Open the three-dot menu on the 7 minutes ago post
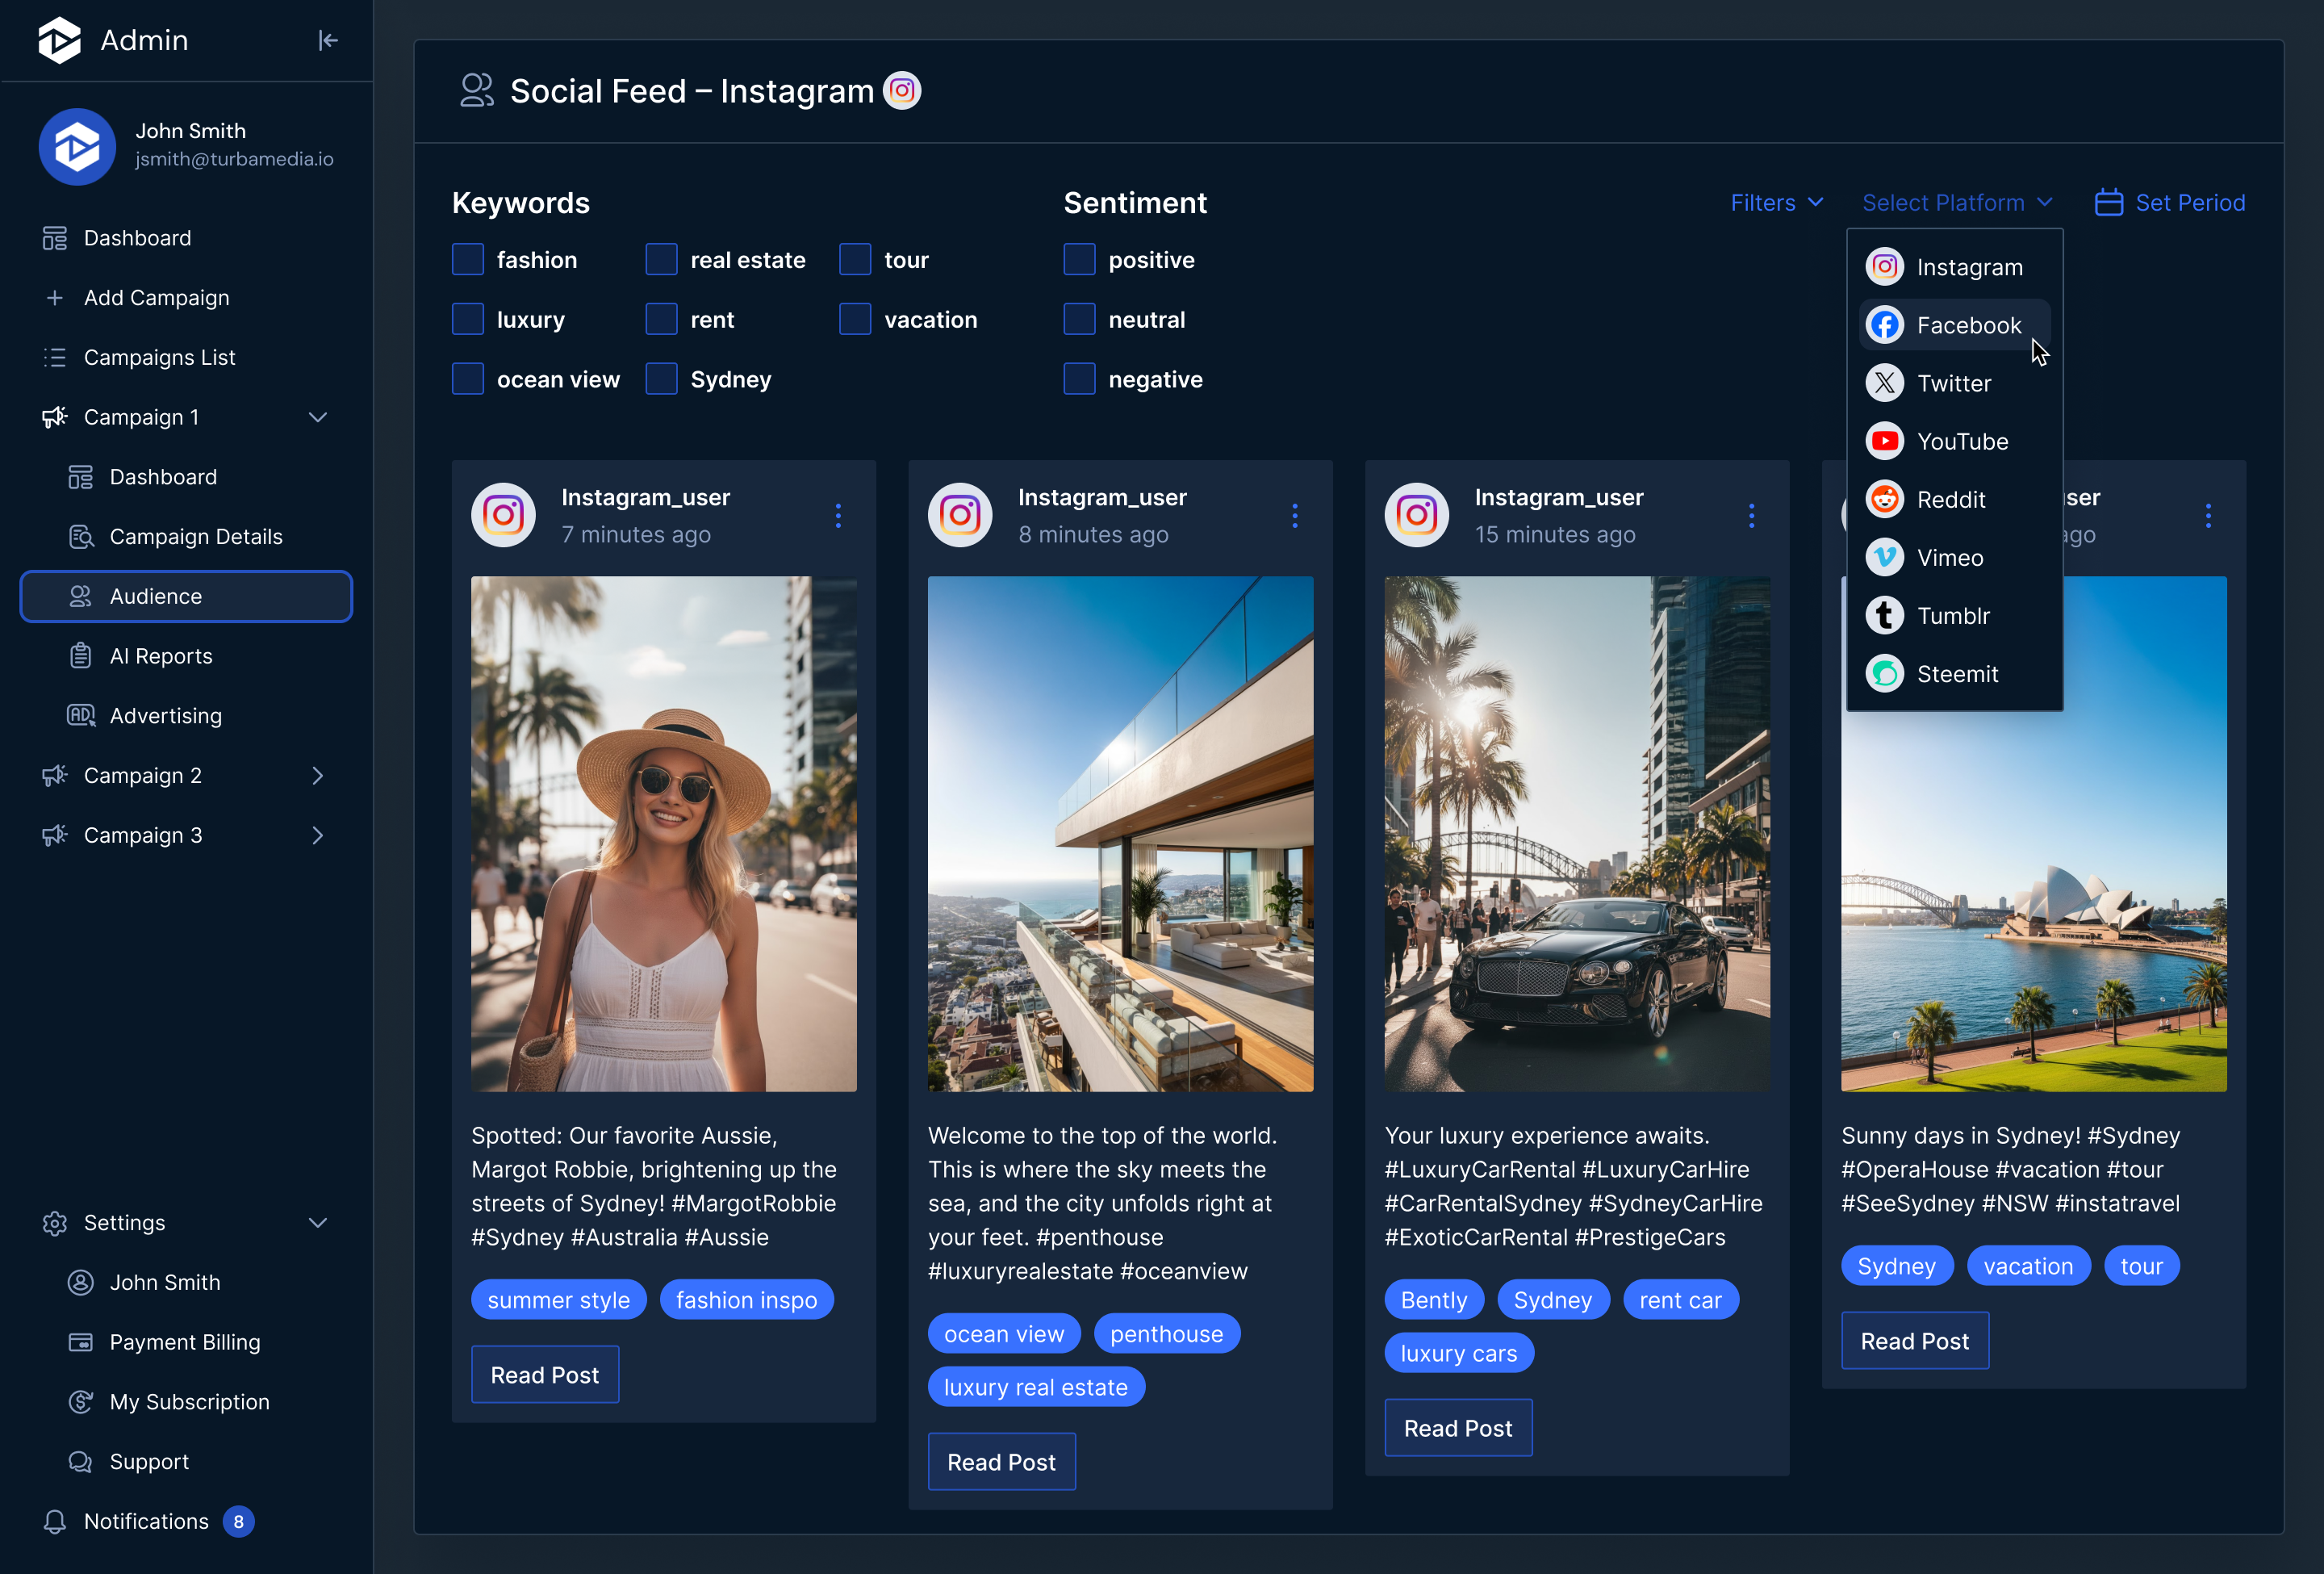 838,516
